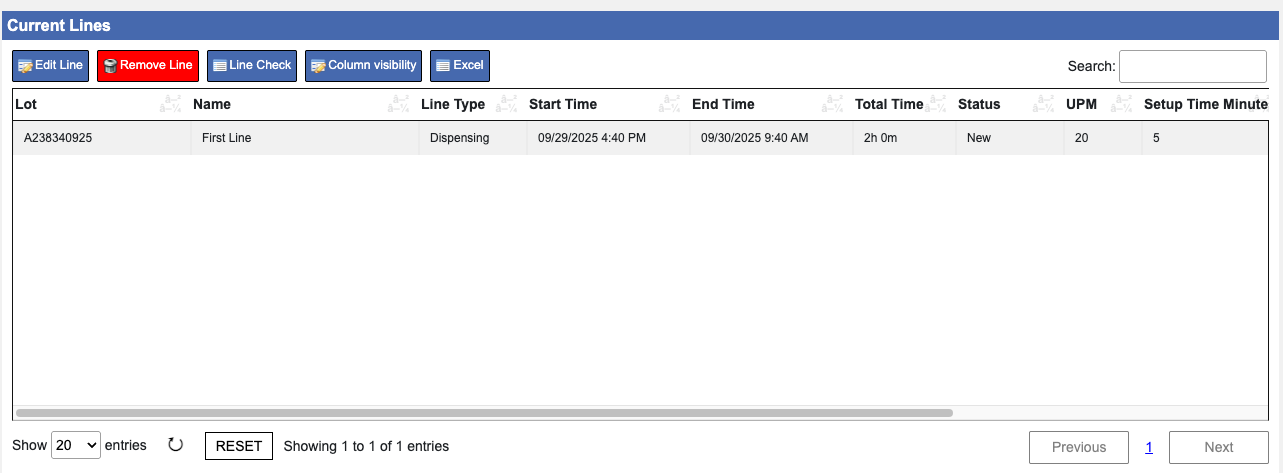The width and height of the screenshot is (1283, 473).
Task: Click the refresh table icon
Action: pyautogui.click(x=176, y=445)
